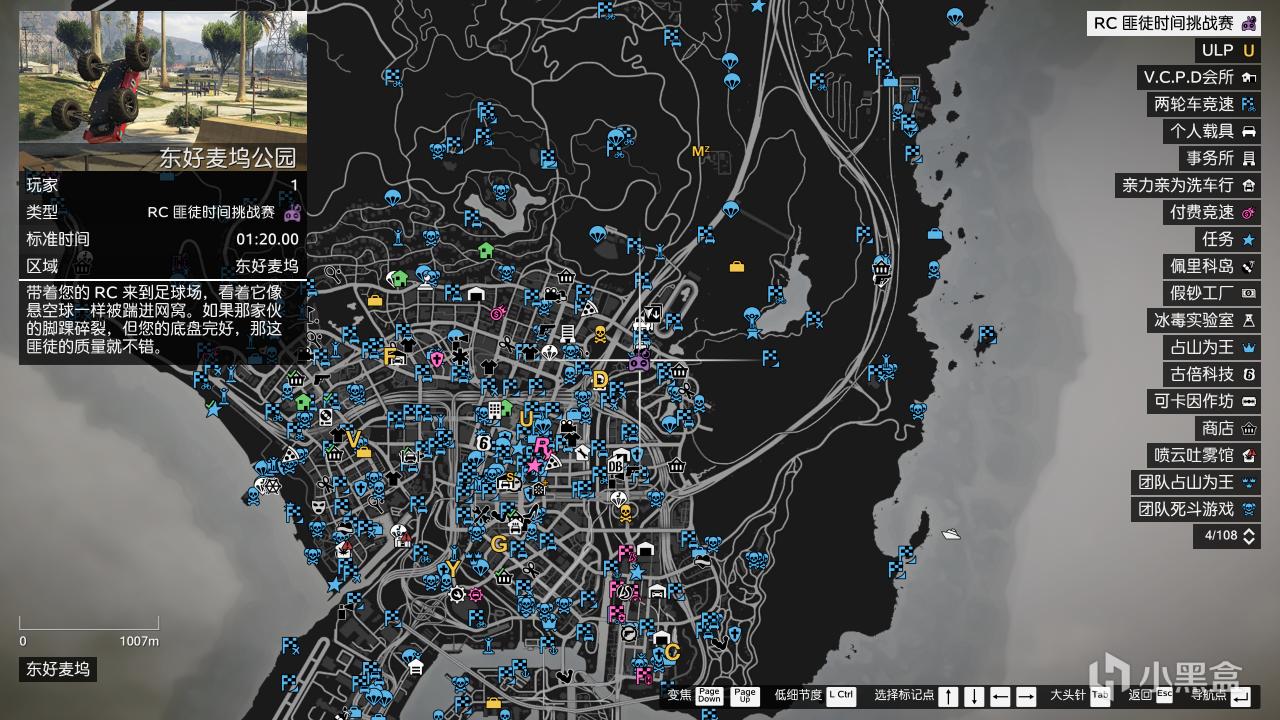Select 喷云吐雾馆 from the legend
This screenshot has height=720, width=1280.
(1204, 455)
